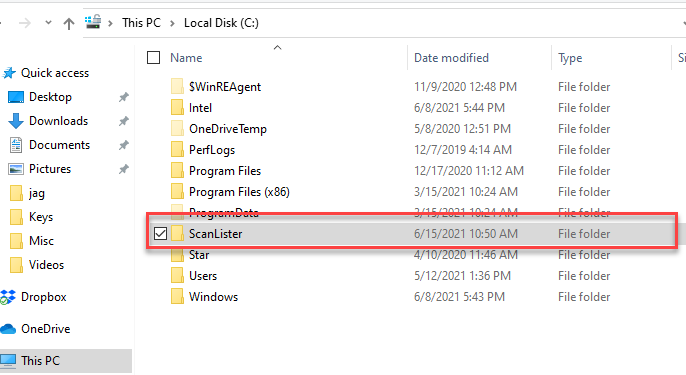Viewport: 686px width, 375px height.
Task: Uncheck the ScanLister folder checkbox
Action: (x=161, y=234)
